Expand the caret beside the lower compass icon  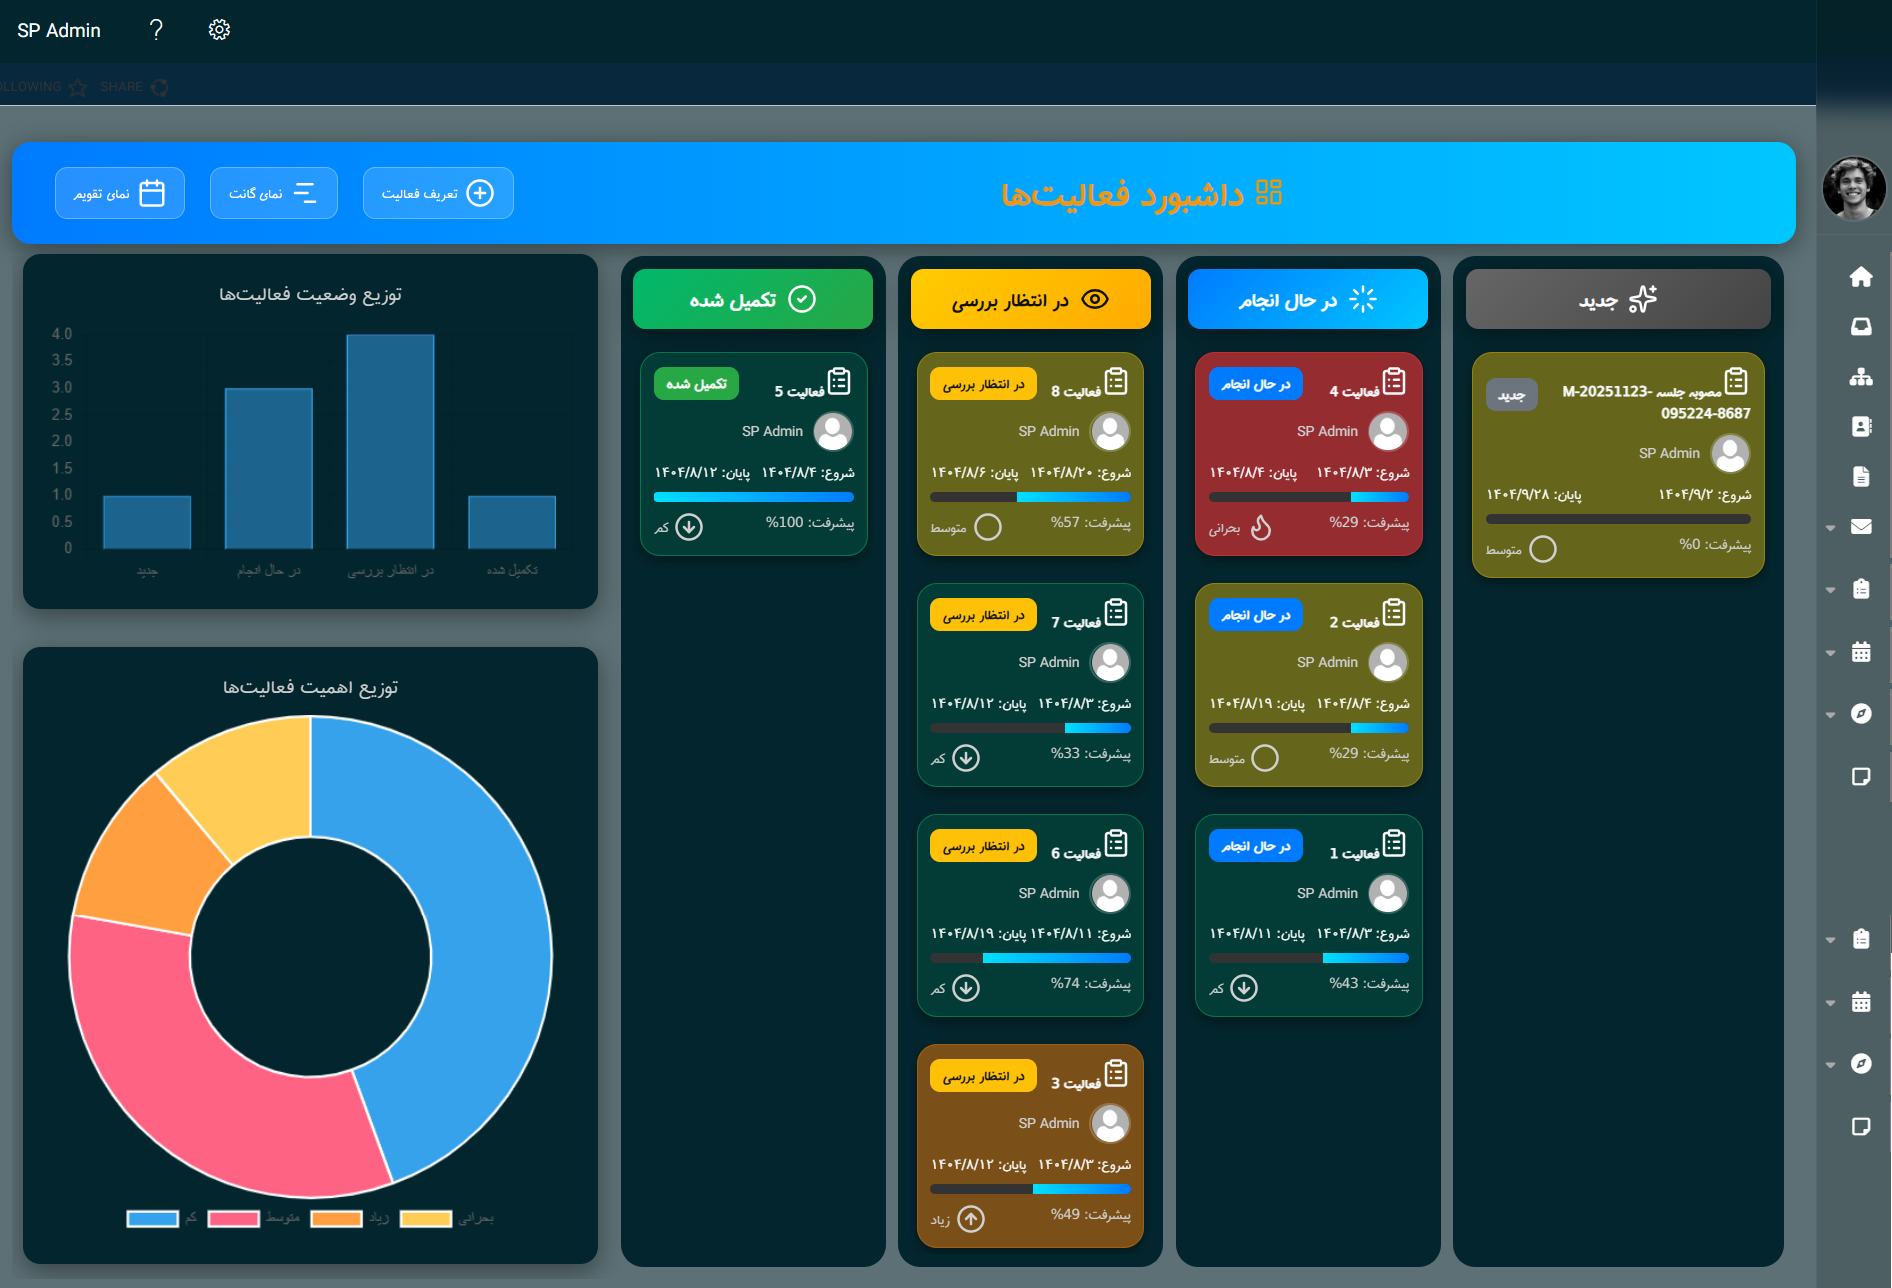pyautogui.click(x=1830, y=1065)
